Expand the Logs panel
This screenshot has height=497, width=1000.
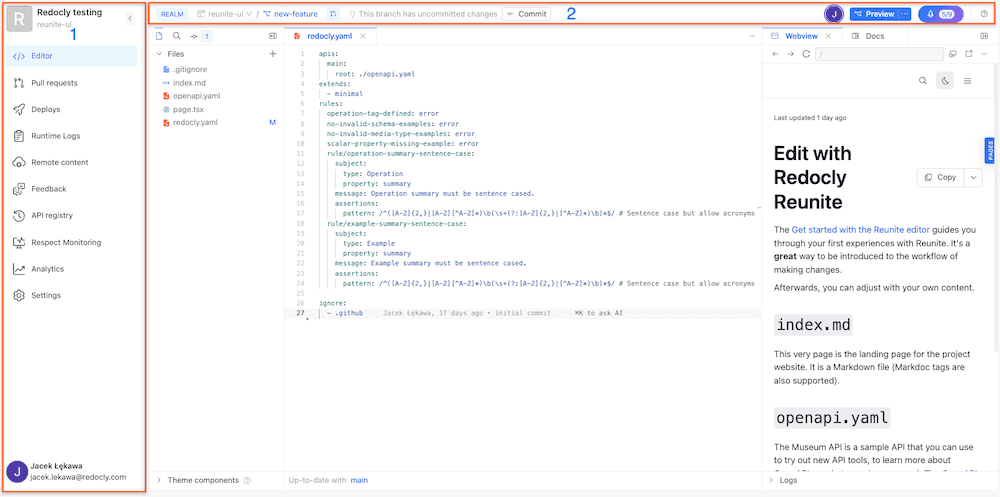click(771, 480)
